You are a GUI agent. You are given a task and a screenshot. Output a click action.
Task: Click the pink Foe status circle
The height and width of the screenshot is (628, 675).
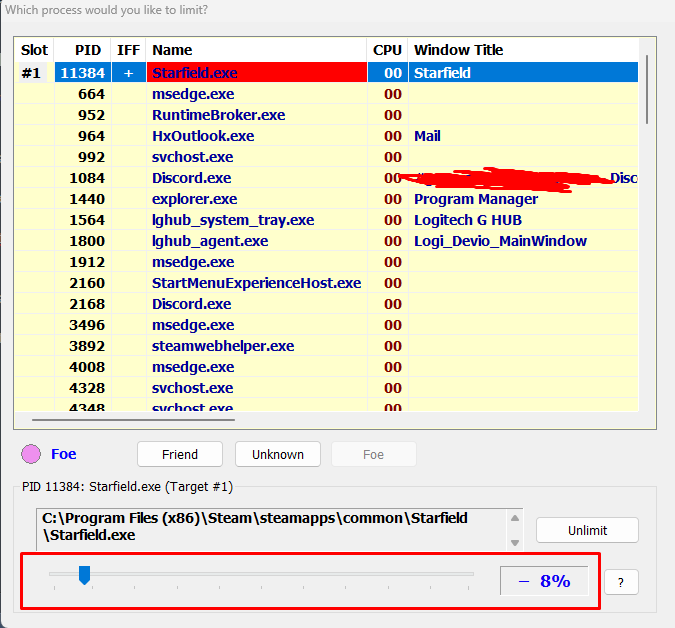[31, 454]
